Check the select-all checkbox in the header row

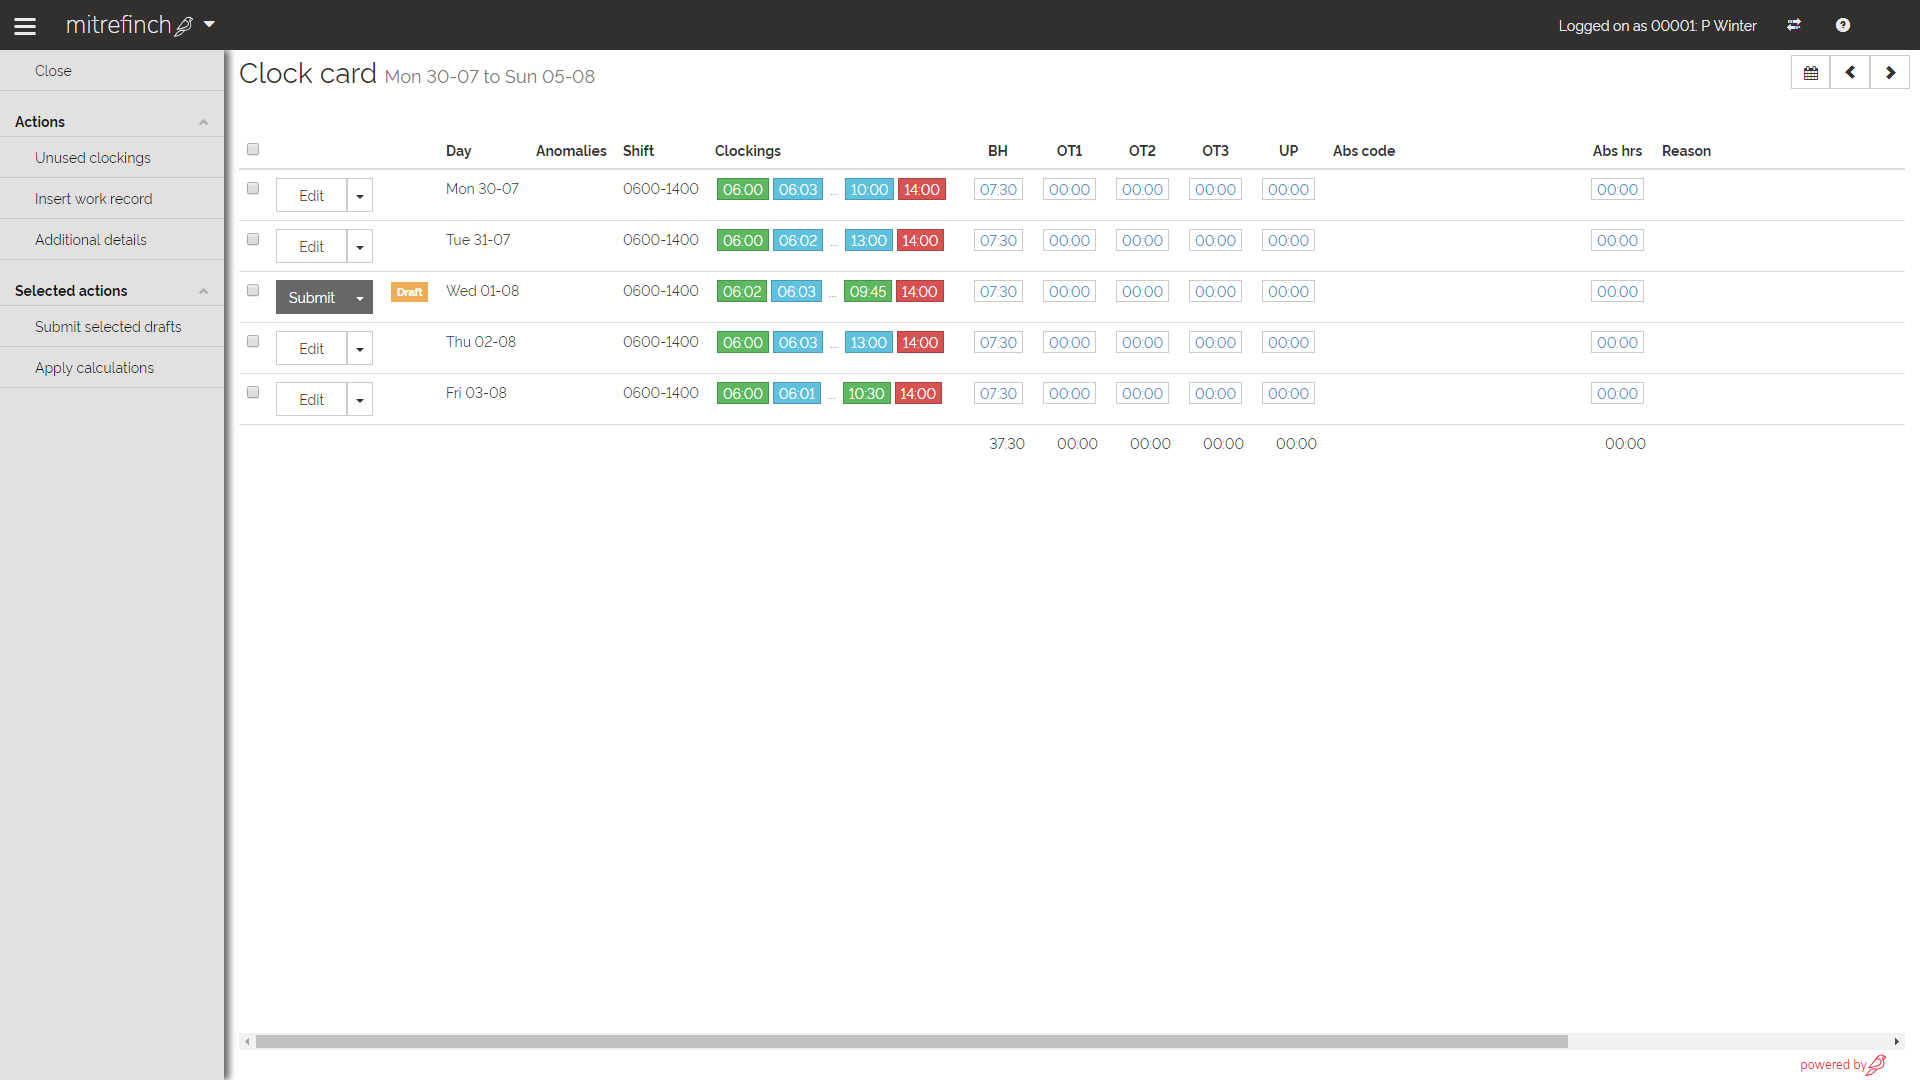click(253, 148)
